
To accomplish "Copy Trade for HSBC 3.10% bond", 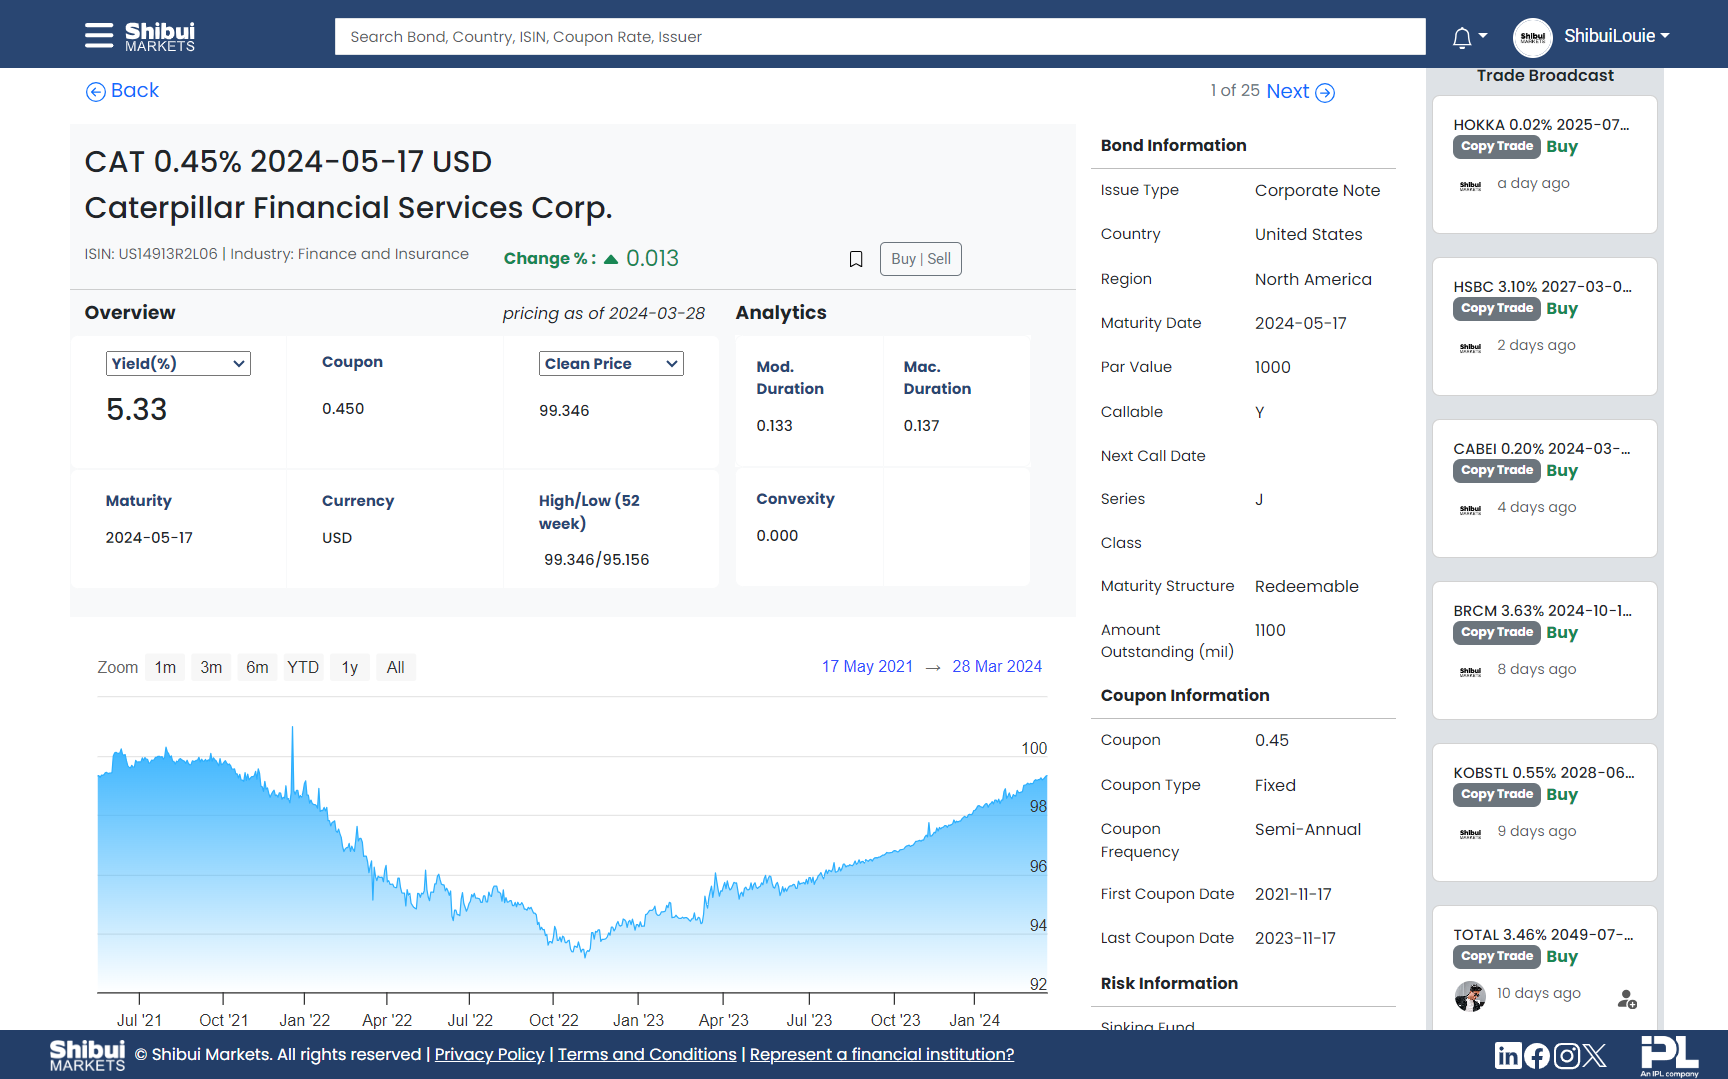I will coord(1497,309).
